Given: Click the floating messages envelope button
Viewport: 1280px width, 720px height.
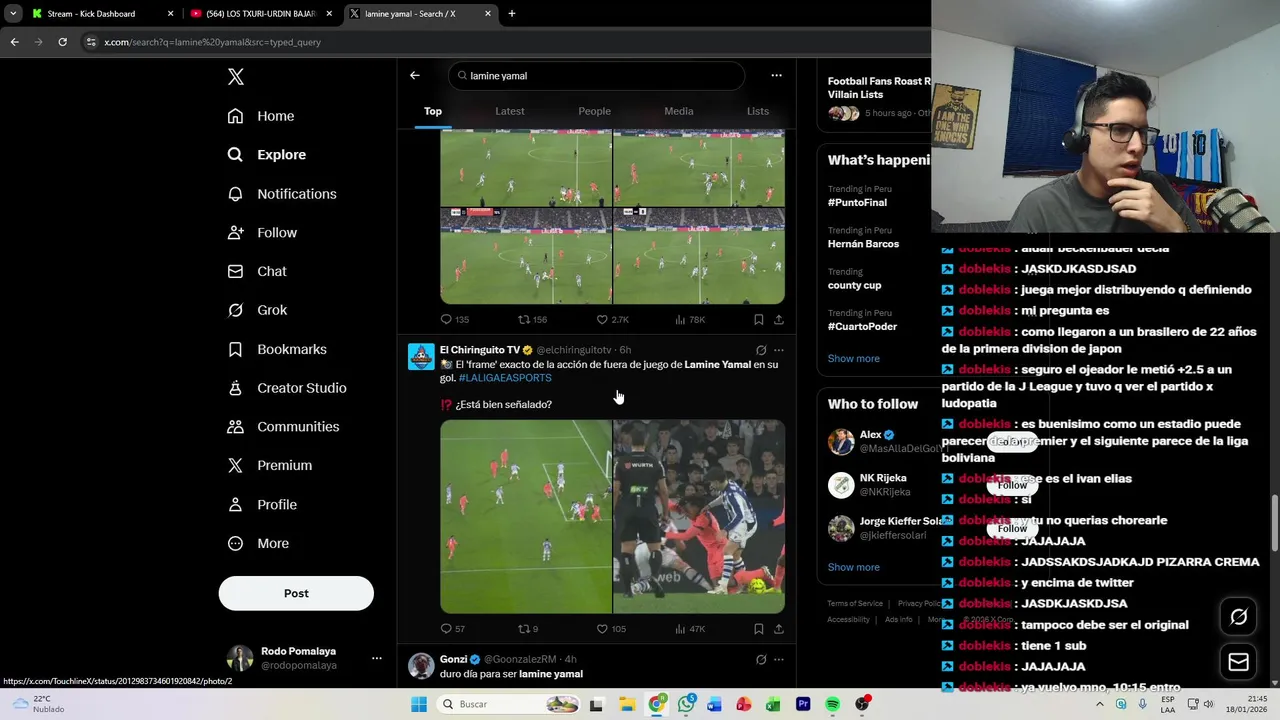Looking at the screenshot, I should click(1238, 662).
